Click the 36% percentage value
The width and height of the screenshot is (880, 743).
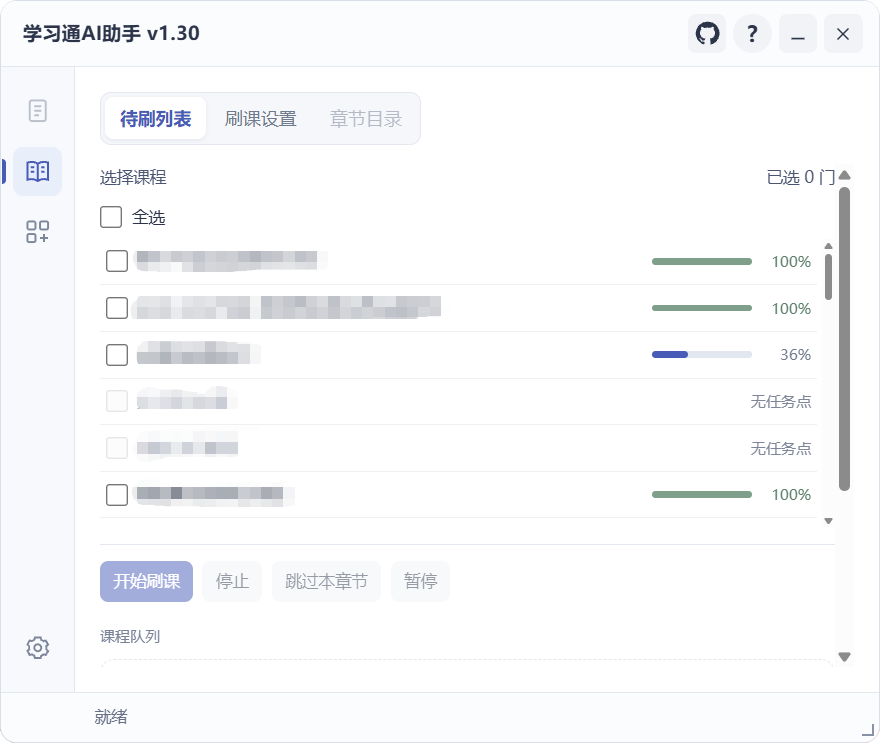(795, 355)
